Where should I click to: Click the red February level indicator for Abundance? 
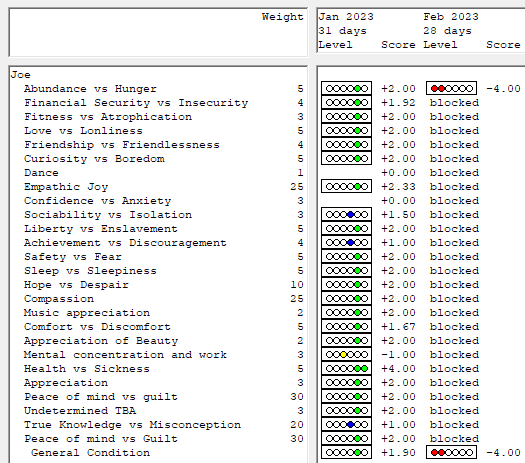click(451, 88)
